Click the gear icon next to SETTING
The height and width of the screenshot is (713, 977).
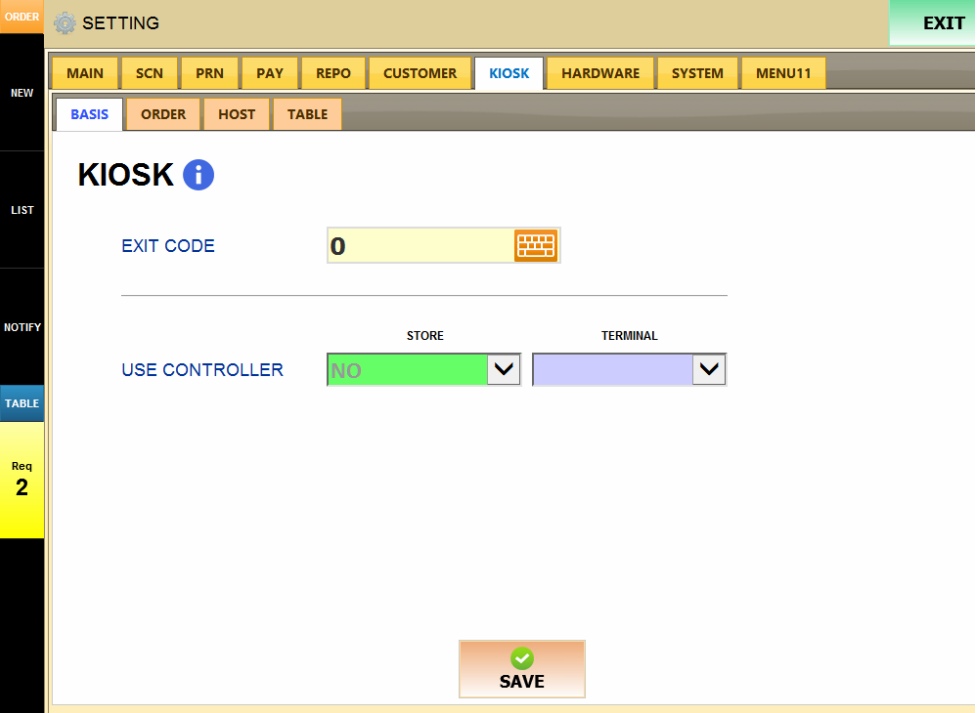coord(65,23)
